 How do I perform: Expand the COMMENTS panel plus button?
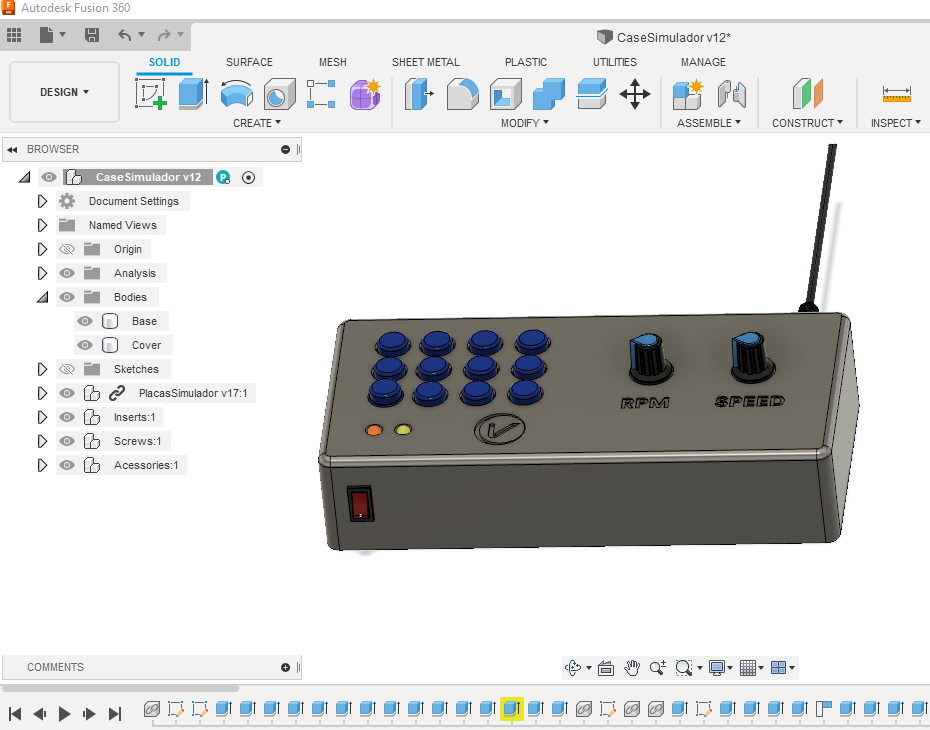click(x=285, y=667)
